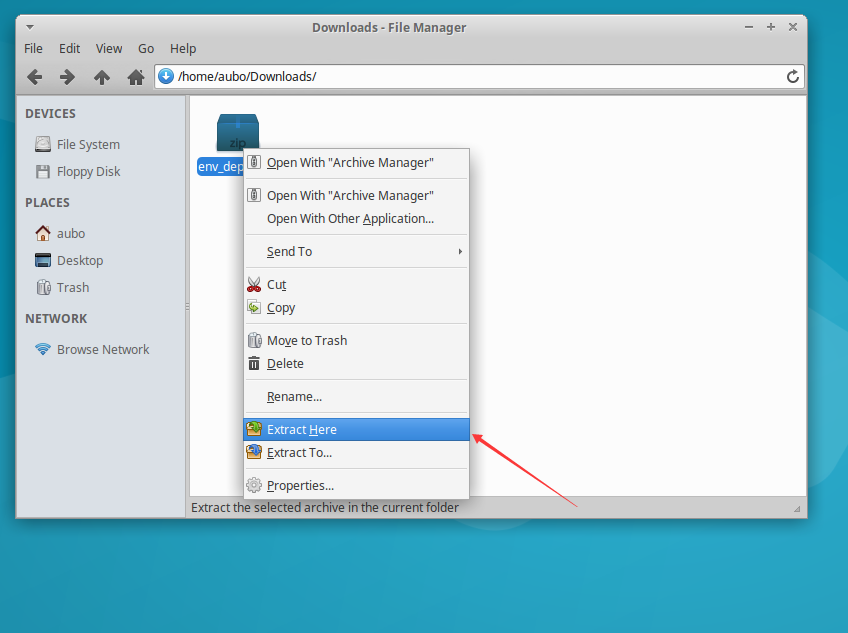Open the File menu

33,49
